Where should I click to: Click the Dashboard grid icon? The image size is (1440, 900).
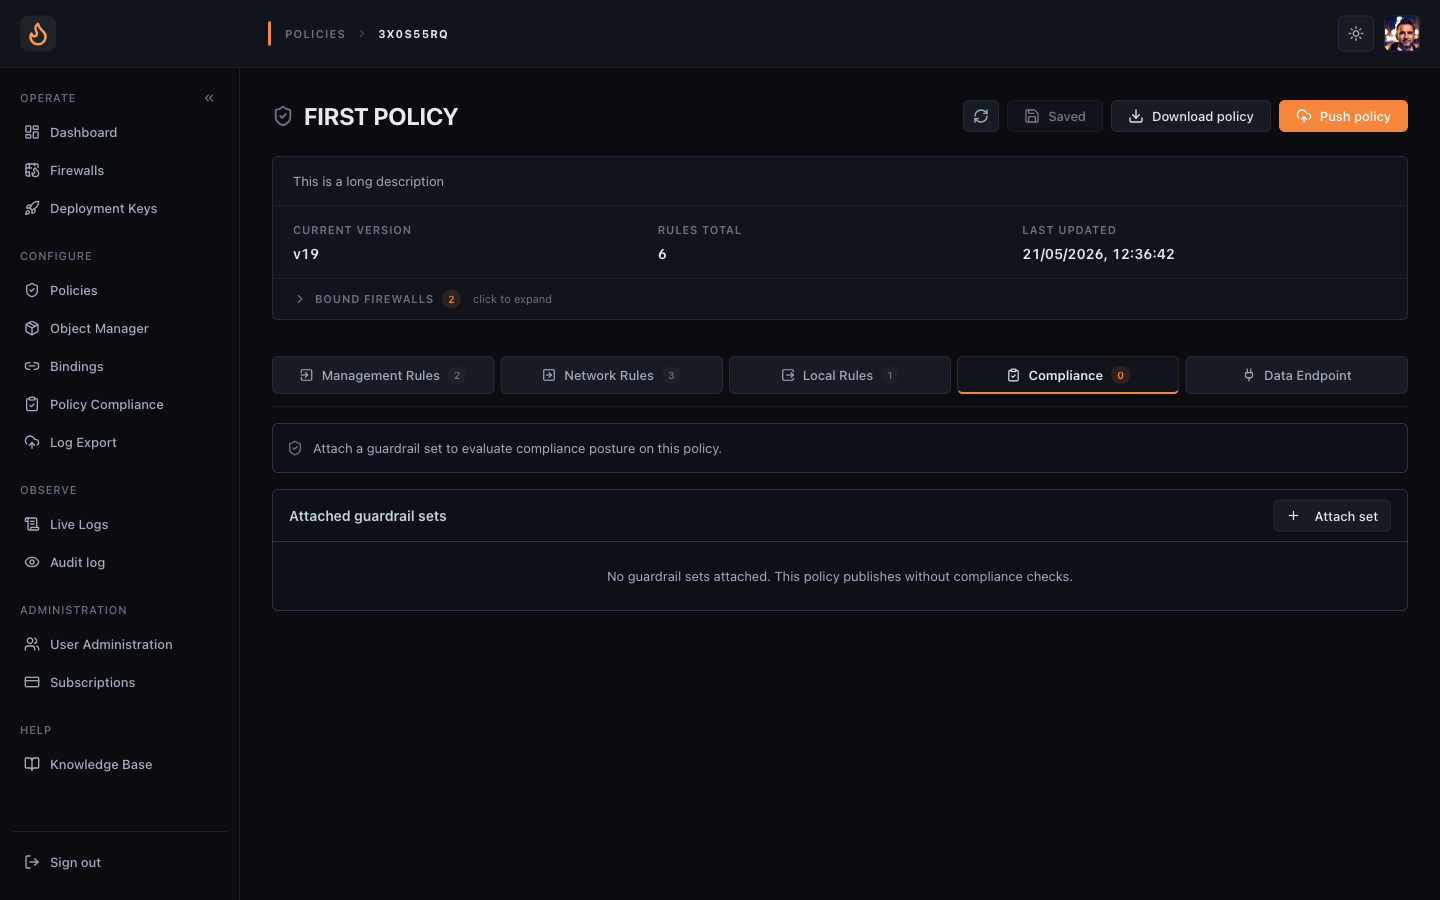coord(32,132)
